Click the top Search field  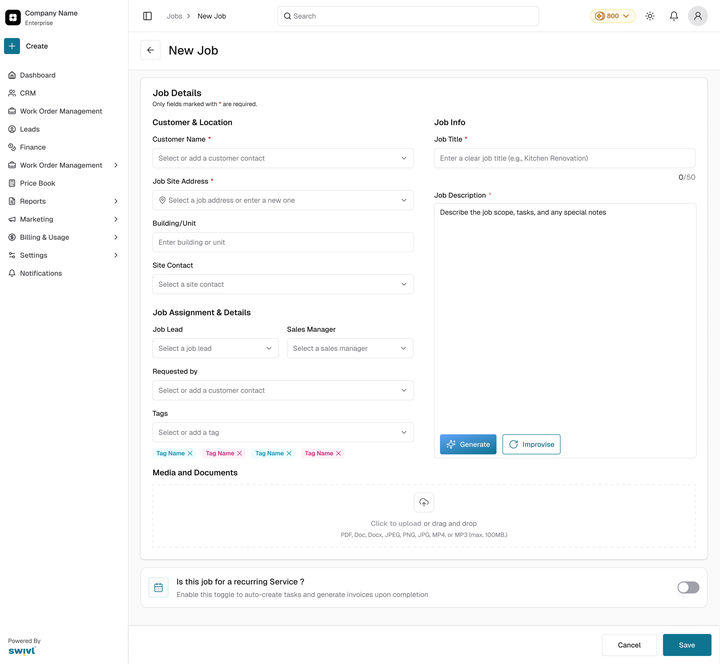click(x=408, y=16)
